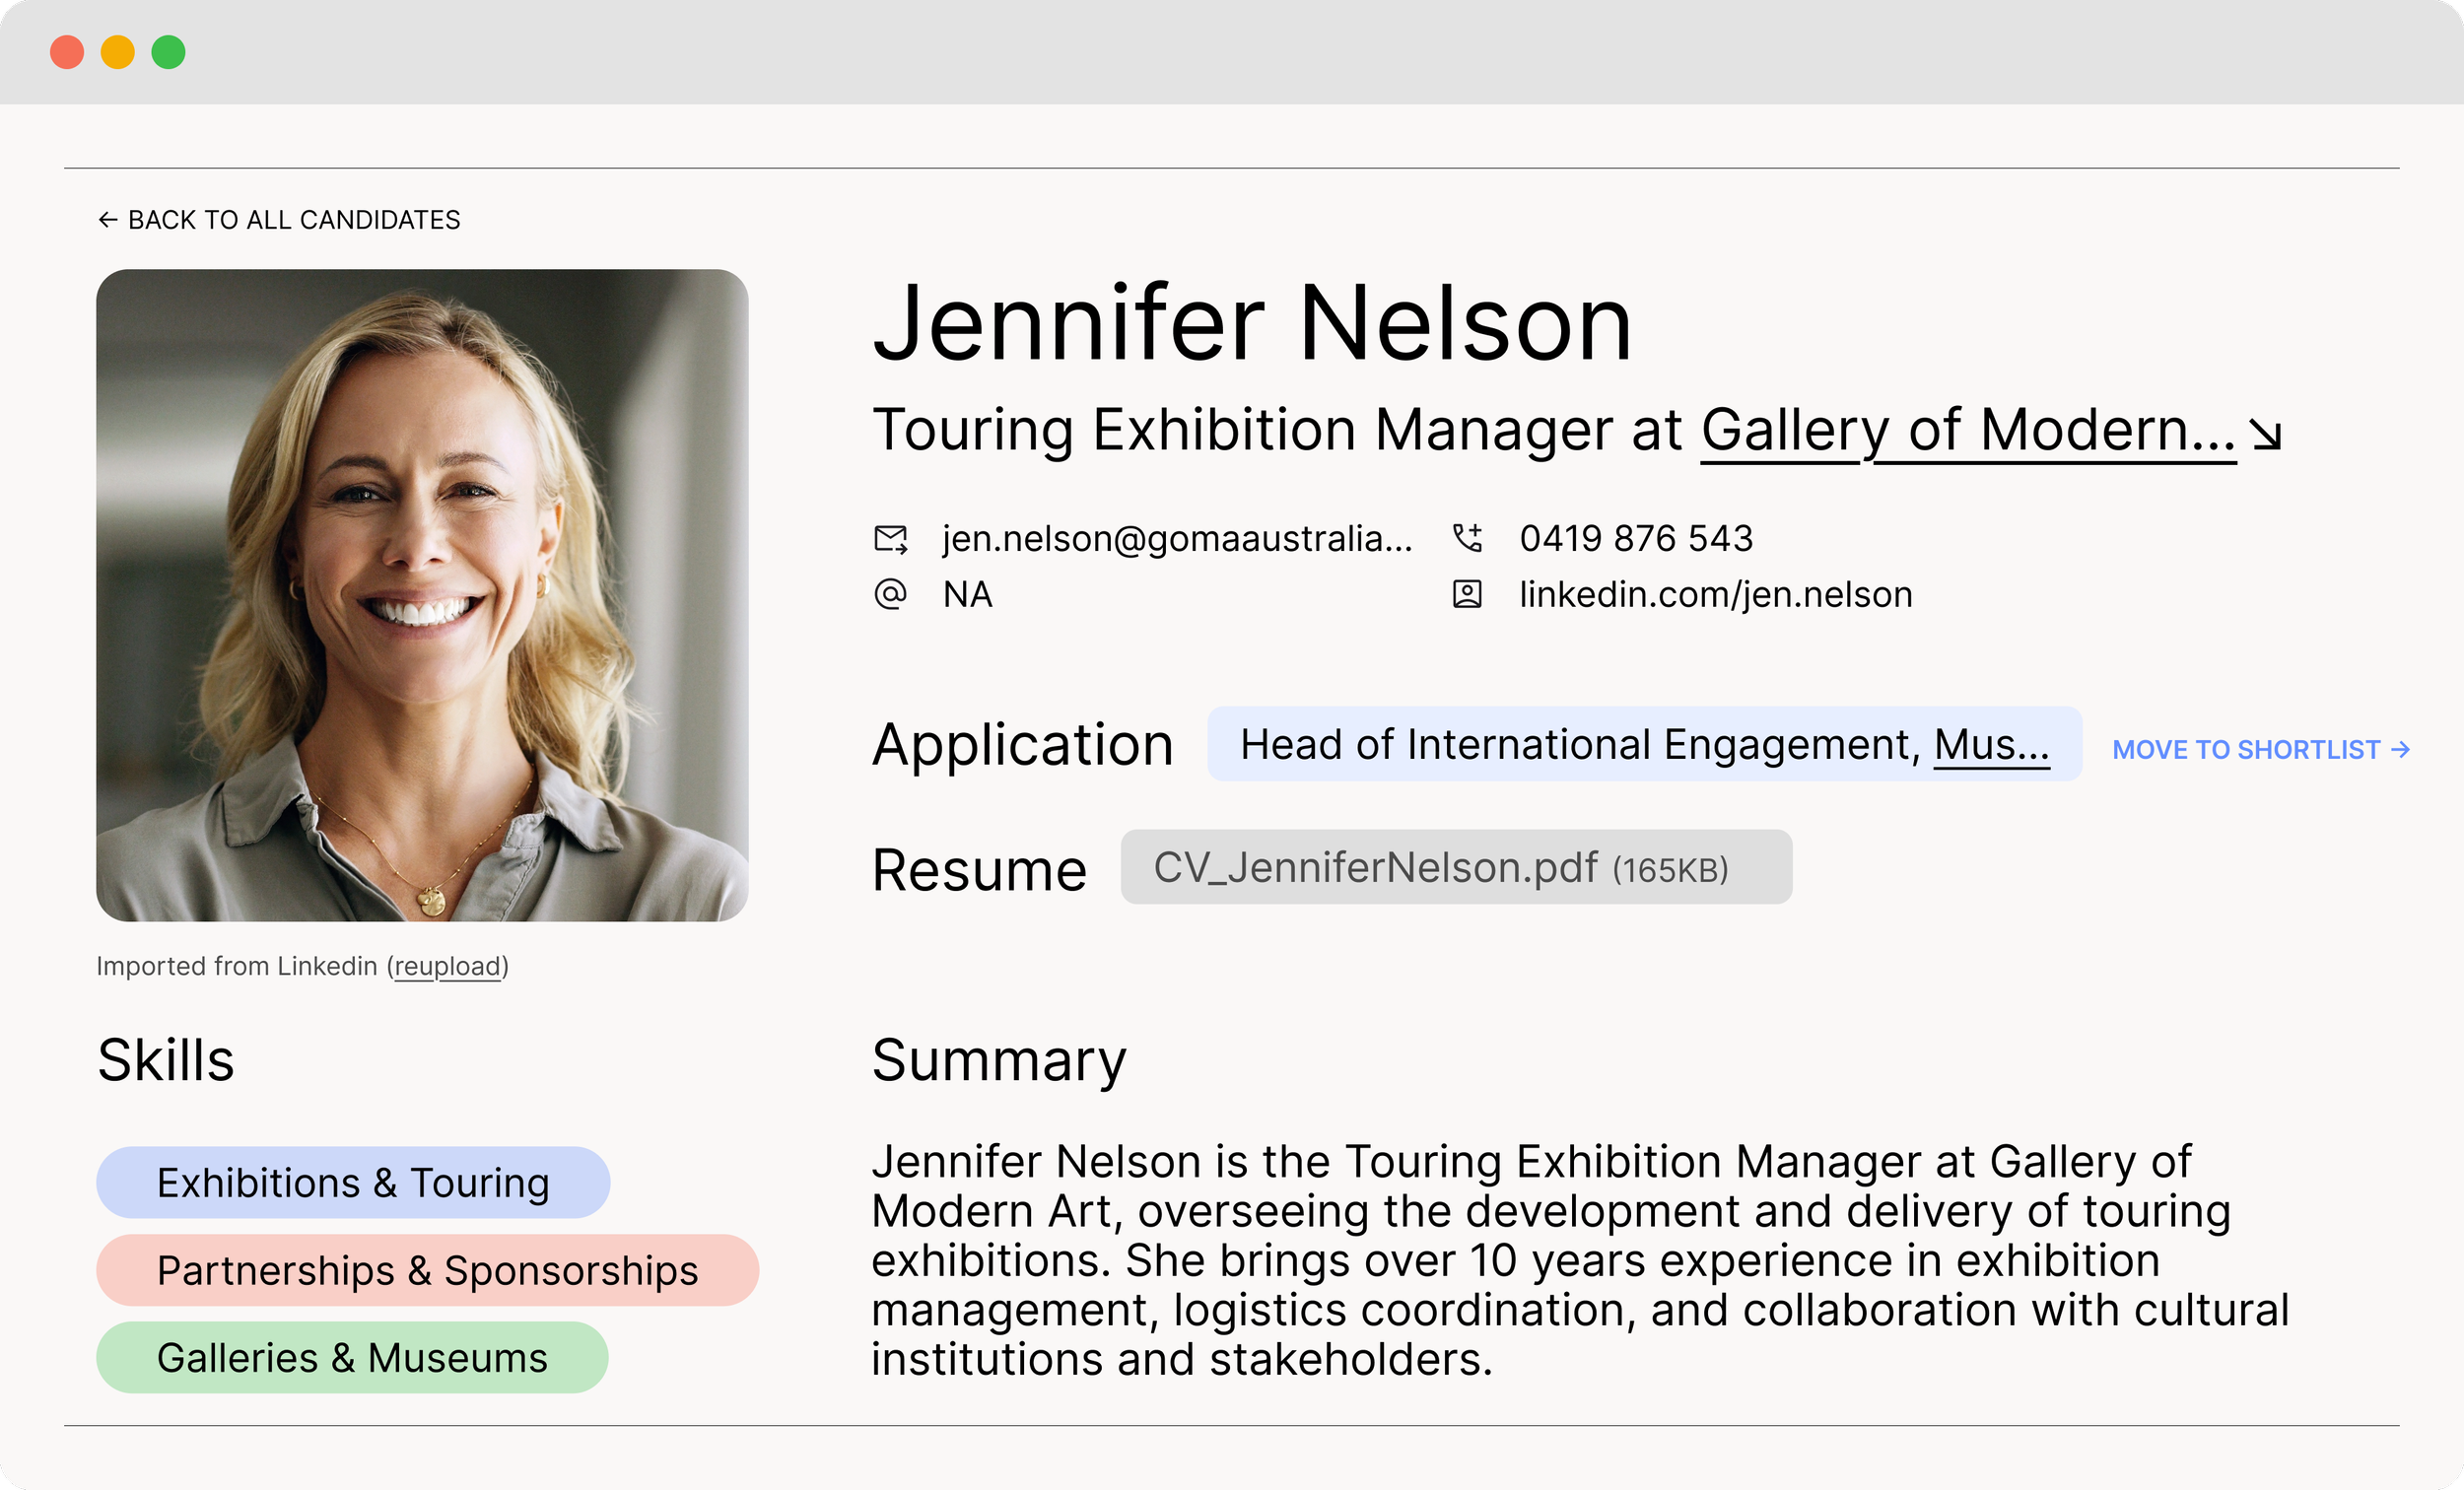2464x1490 pixels.
Task: Click the (165KB) file size text
Action: pyautogui.click(x=1670, y=870)
